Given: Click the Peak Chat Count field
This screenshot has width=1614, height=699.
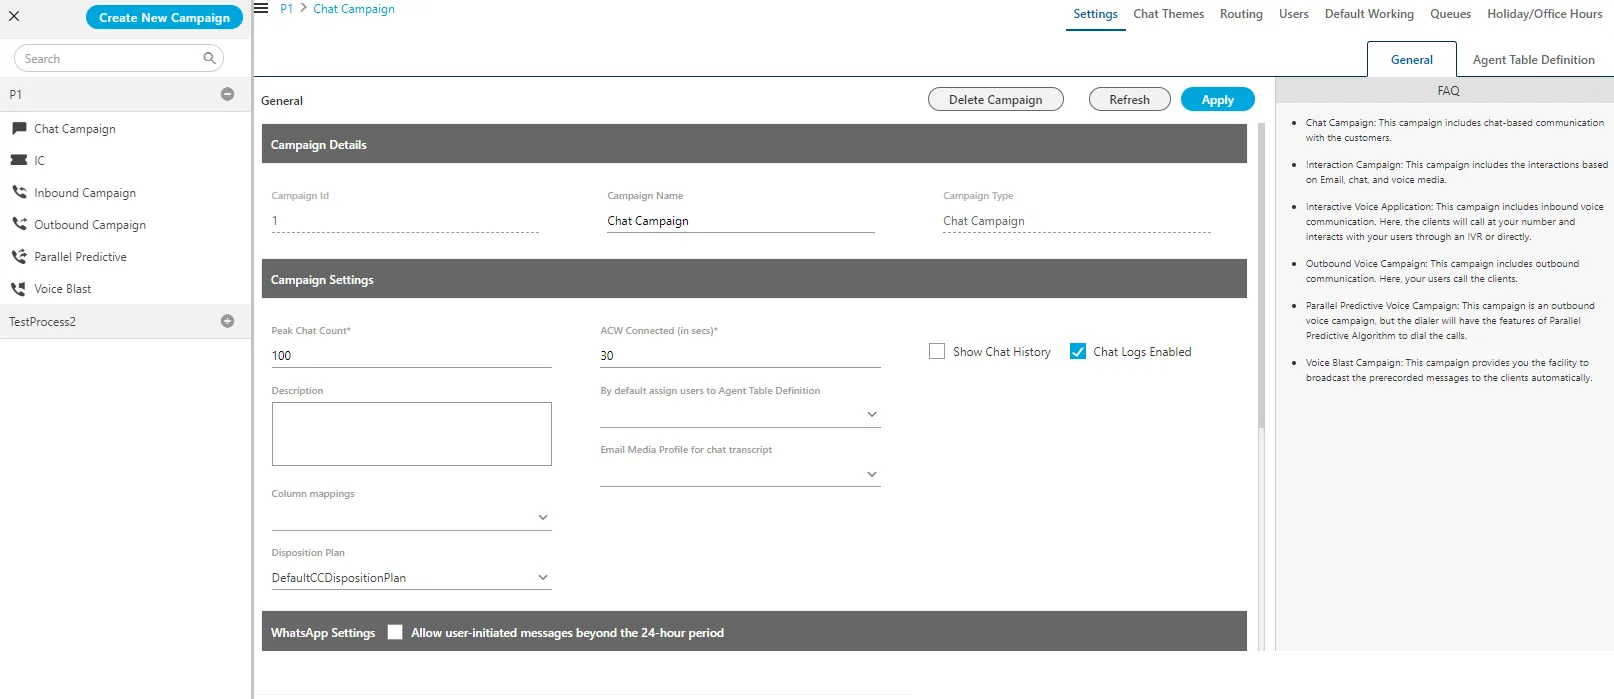Looking at the screenshot, I should point(411,356).
